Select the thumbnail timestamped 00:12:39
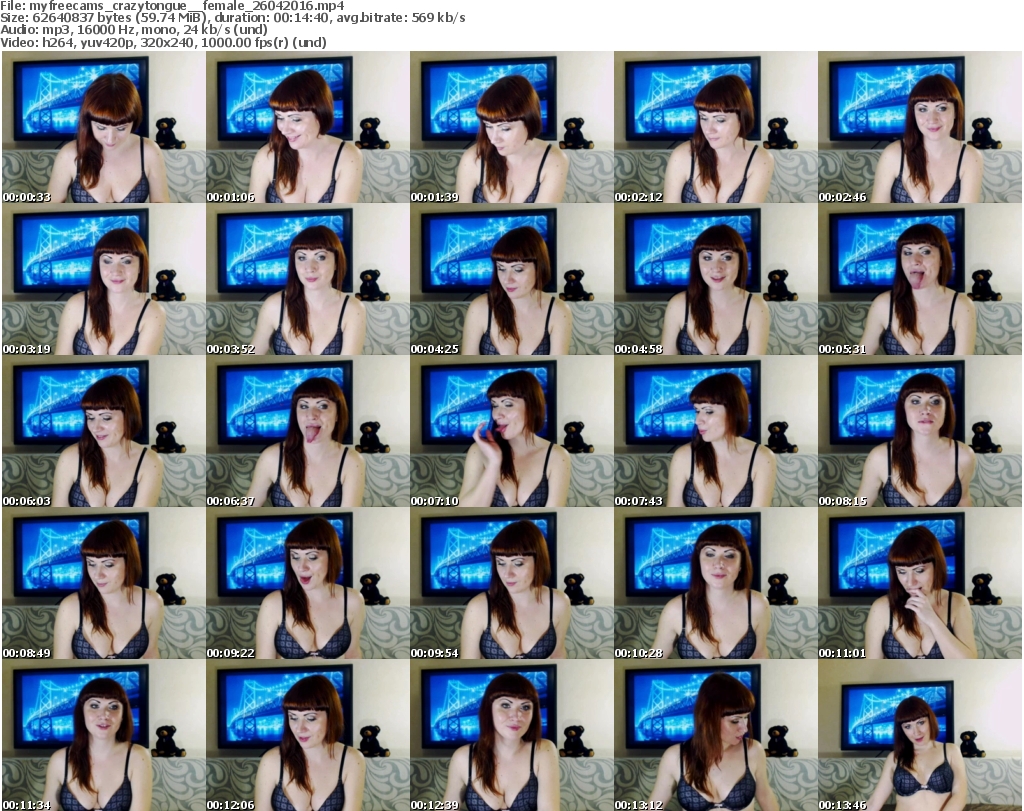 point(511,735)
